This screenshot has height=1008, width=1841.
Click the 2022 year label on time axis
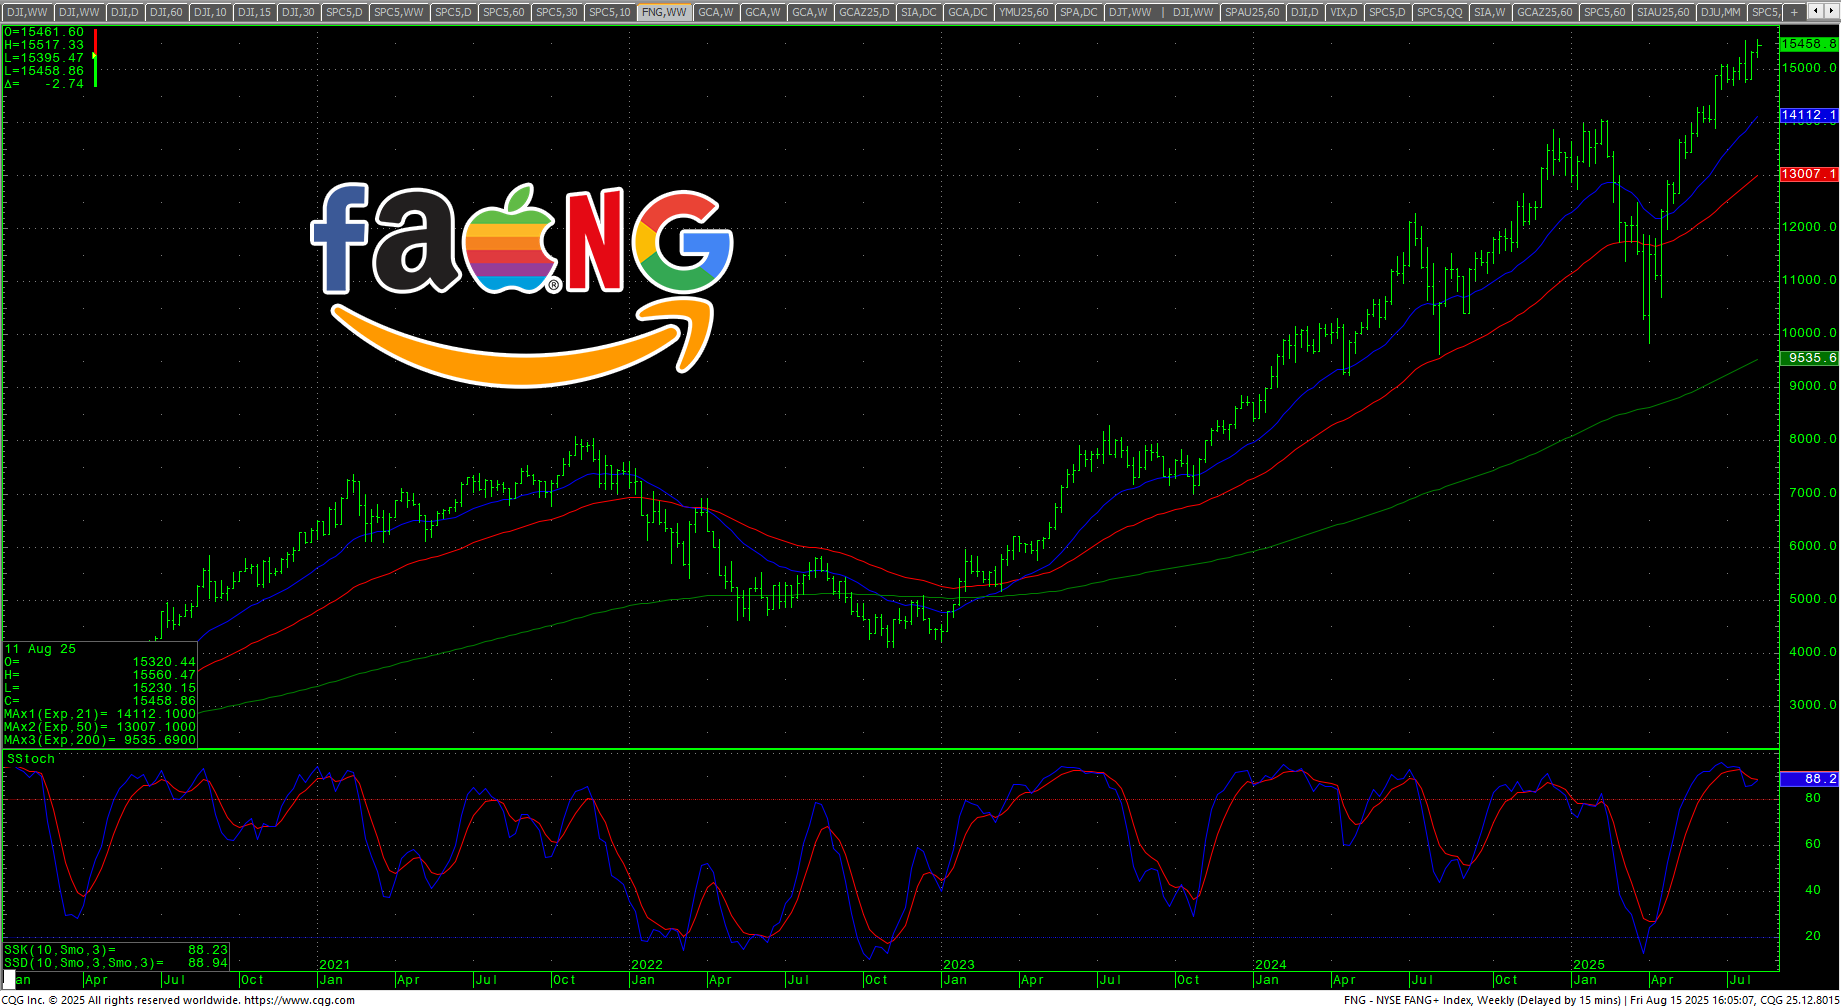[646, 965]
